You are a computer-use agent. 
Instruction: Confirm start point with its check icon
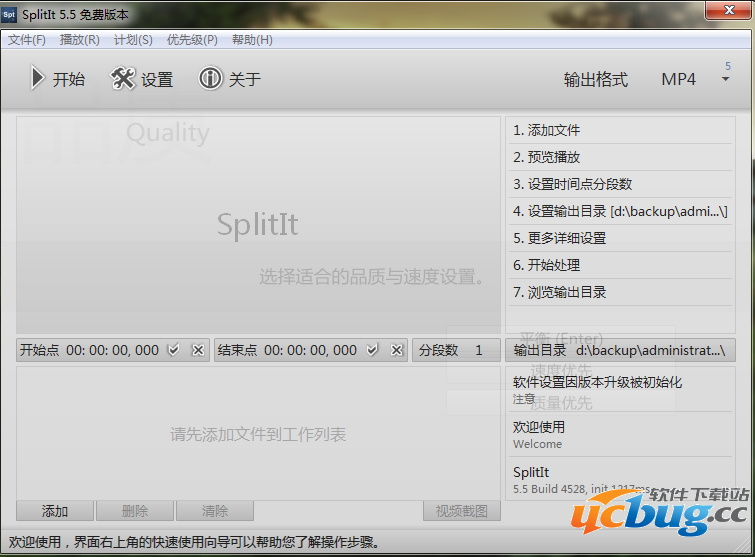pyautogui.click(x=174, y=350)
